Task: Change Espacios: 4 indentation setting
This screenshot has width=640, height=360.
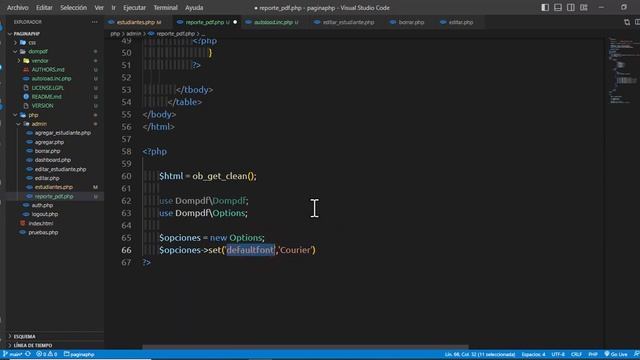Action: [533, 354]
